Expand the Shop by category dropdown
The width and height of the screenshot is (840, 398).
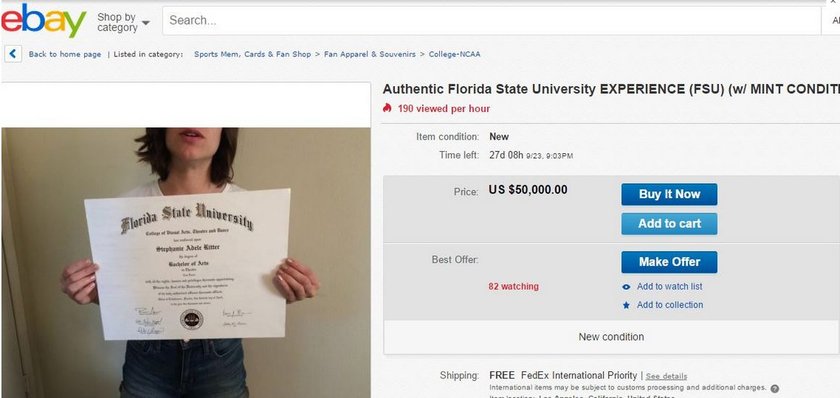click(x=123, y=22)
